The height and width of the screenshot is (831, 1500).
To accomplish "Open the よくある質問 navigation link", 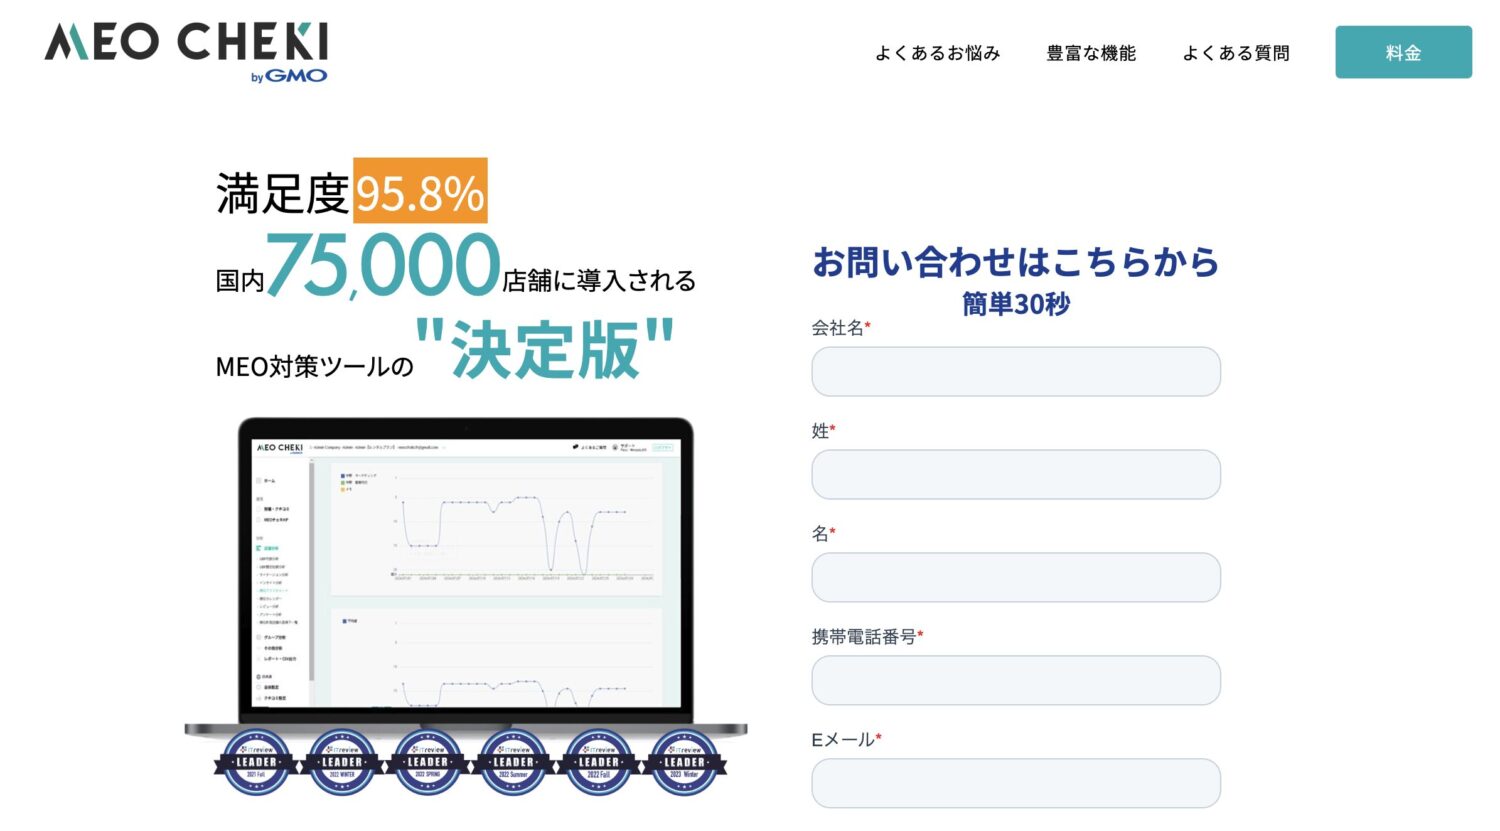I will 1236,53.
